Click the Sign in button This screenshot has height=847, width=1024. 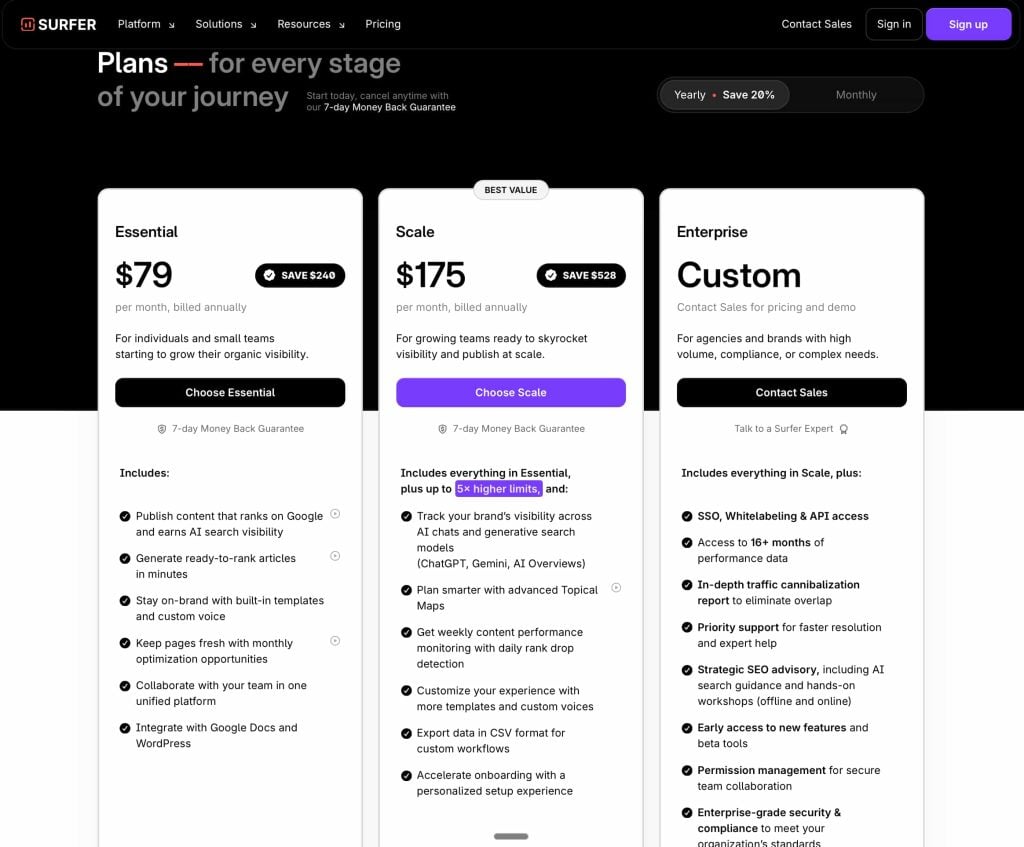click(894, 24)
